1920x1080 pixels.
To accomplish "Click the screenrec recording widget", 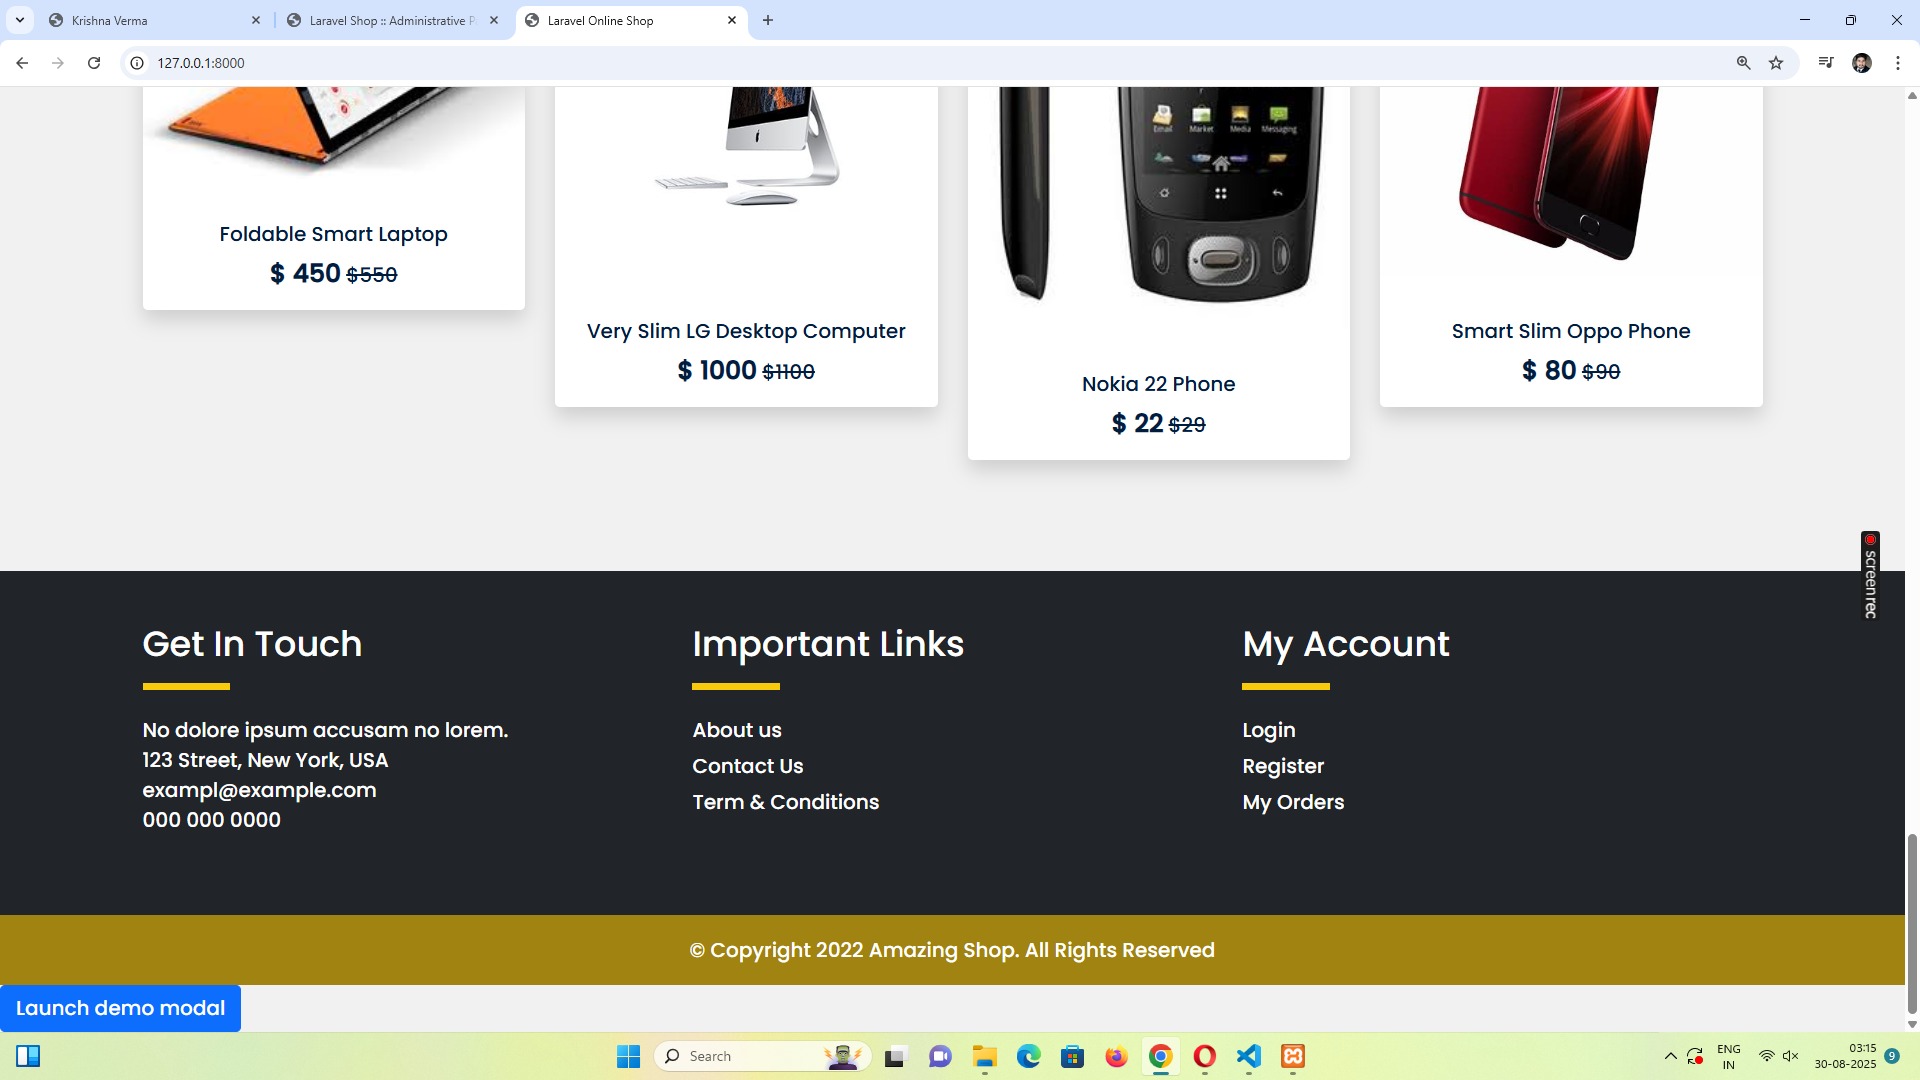I will point(1870,576).
